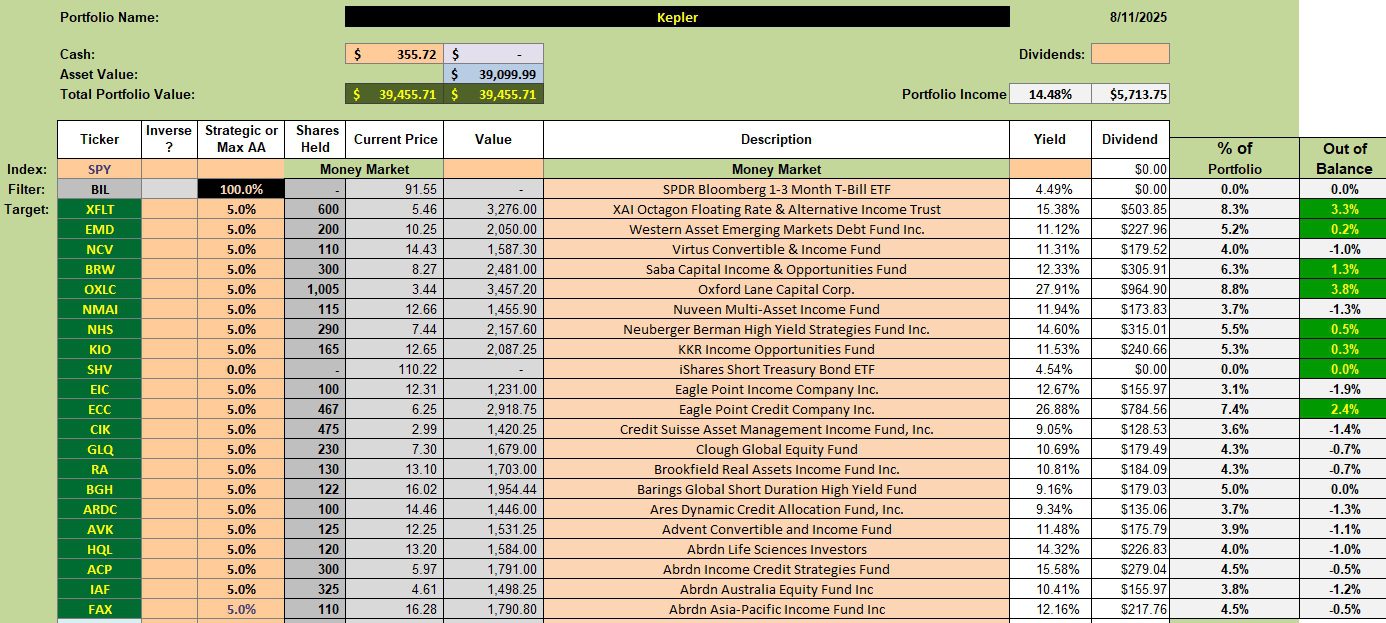
Task: Click the Current Price column header
Action: (394, 139)
